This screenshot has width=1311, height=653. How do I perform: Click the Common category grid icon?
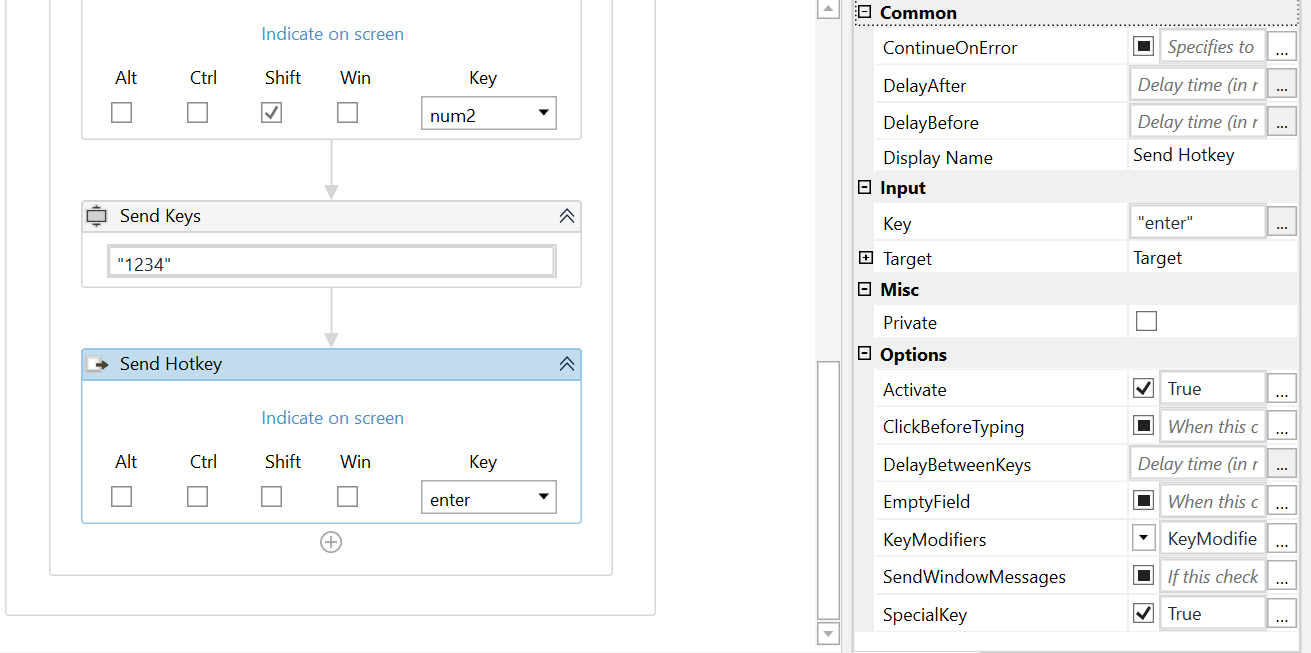(x=862, y=12)
